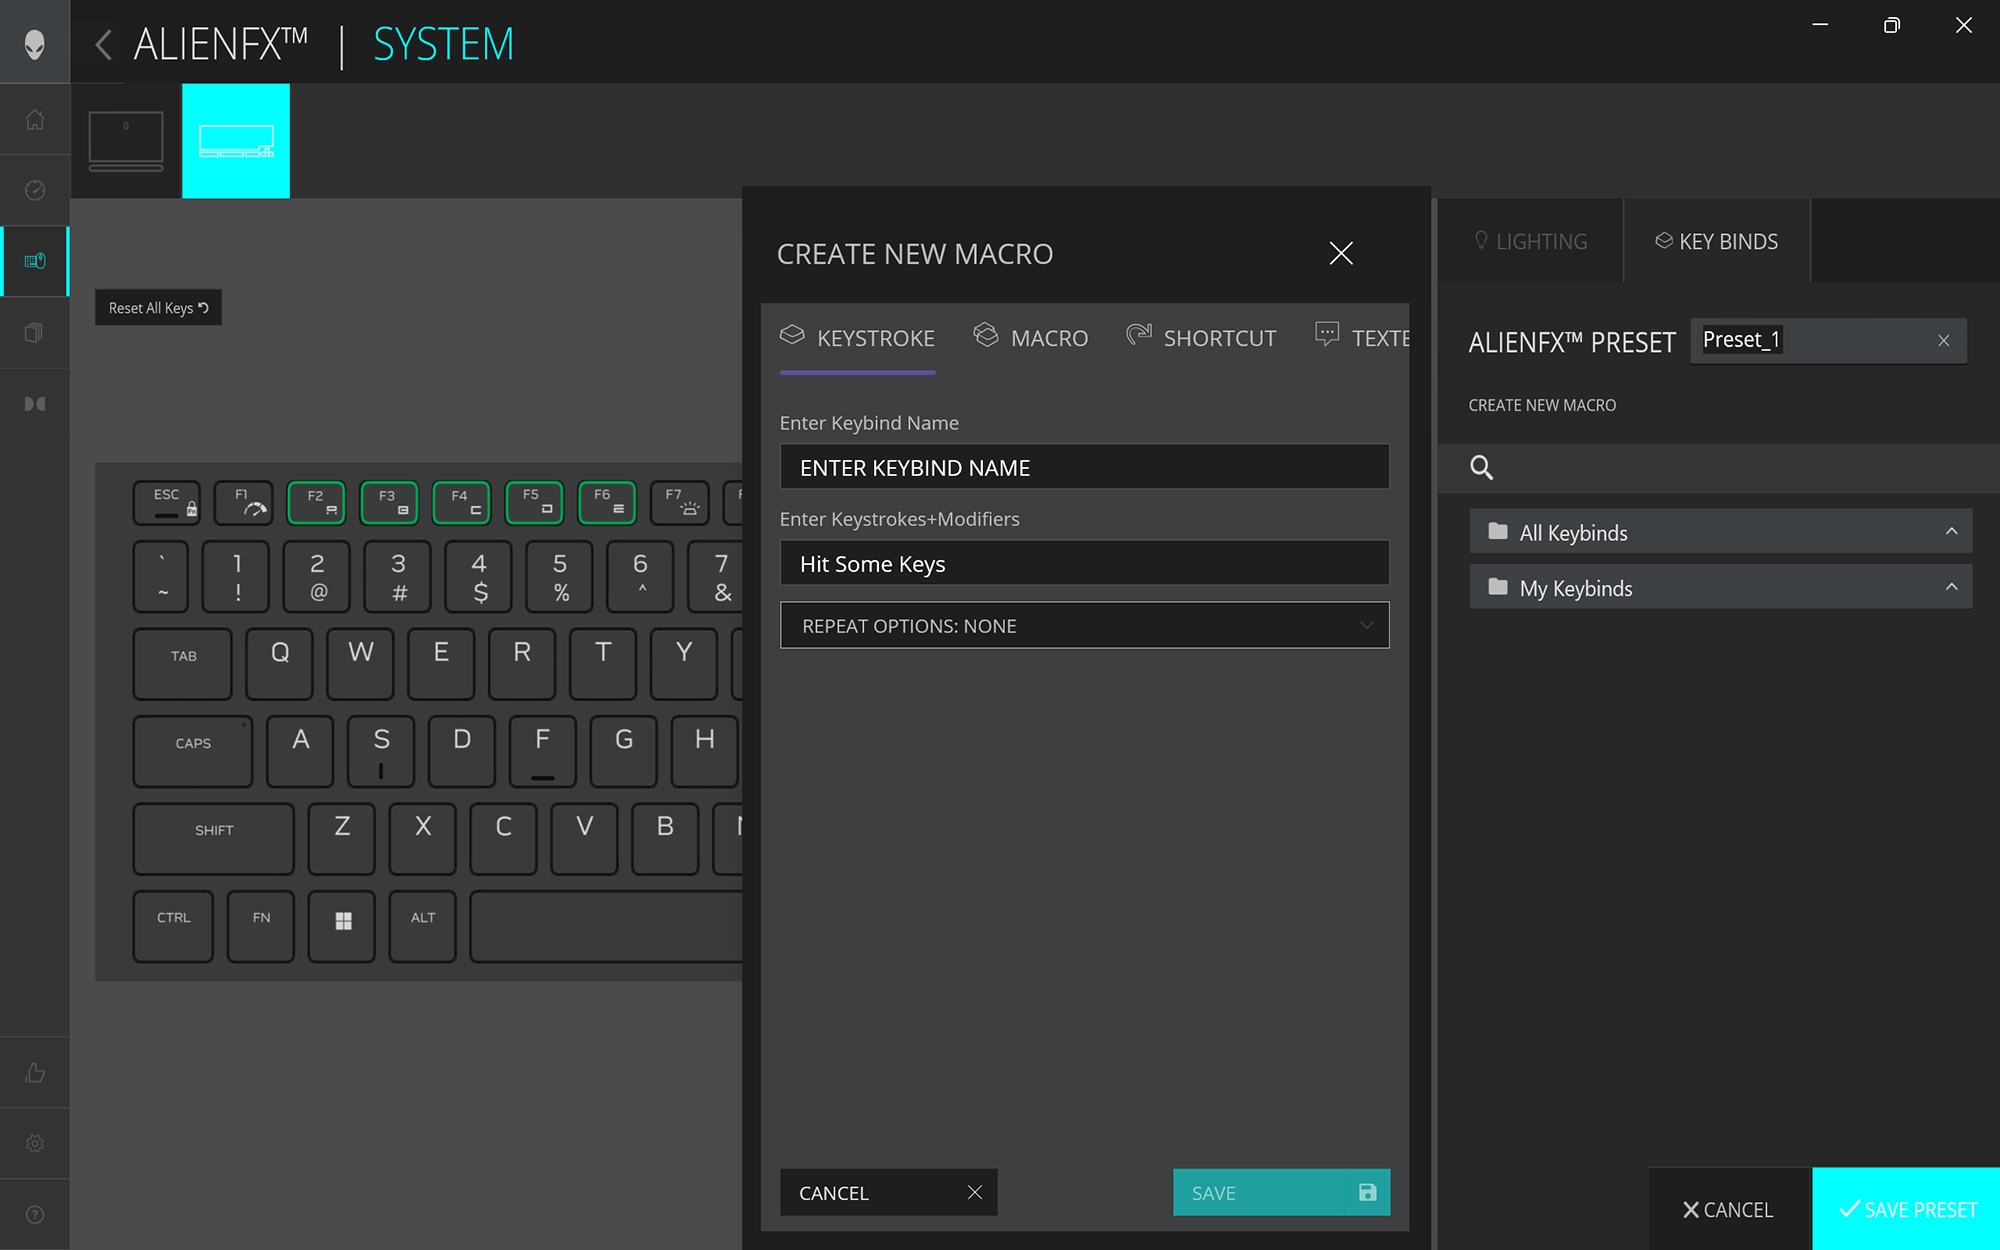Select the F1 key on keyboard
This screenshot has height=1250, width=2000.
tap(243, 502)
